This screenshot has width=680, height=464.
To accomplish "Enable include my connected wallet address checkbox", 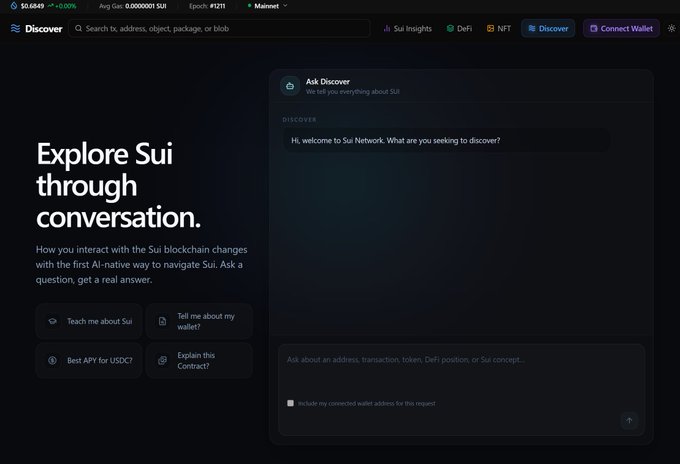I will point(291,403).
